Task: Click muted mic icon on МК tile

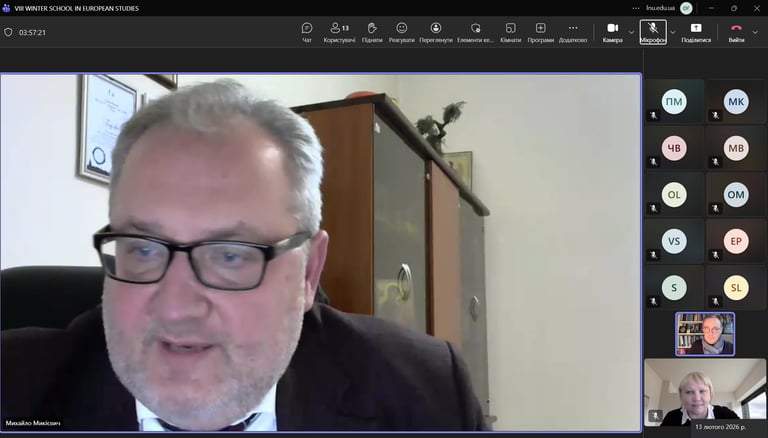Action: 715,116
